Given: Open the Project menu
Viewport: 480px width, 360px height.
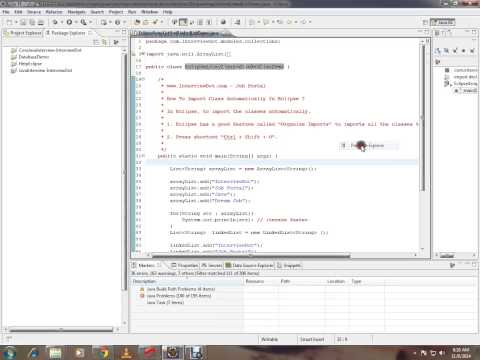Looking at the screenshot, I should (x=116, y=12).
